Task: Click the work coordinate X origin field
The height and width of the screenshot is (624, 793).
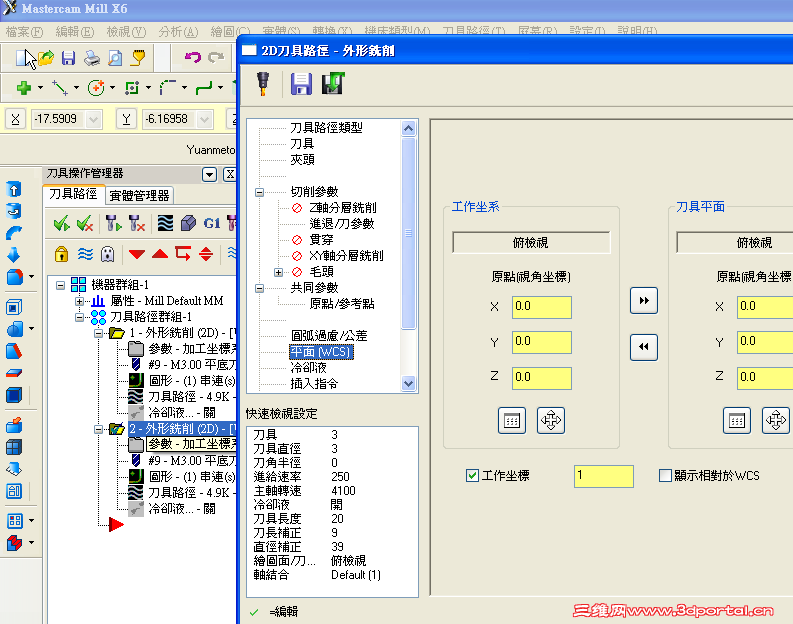Action: (x=542, y=307)
